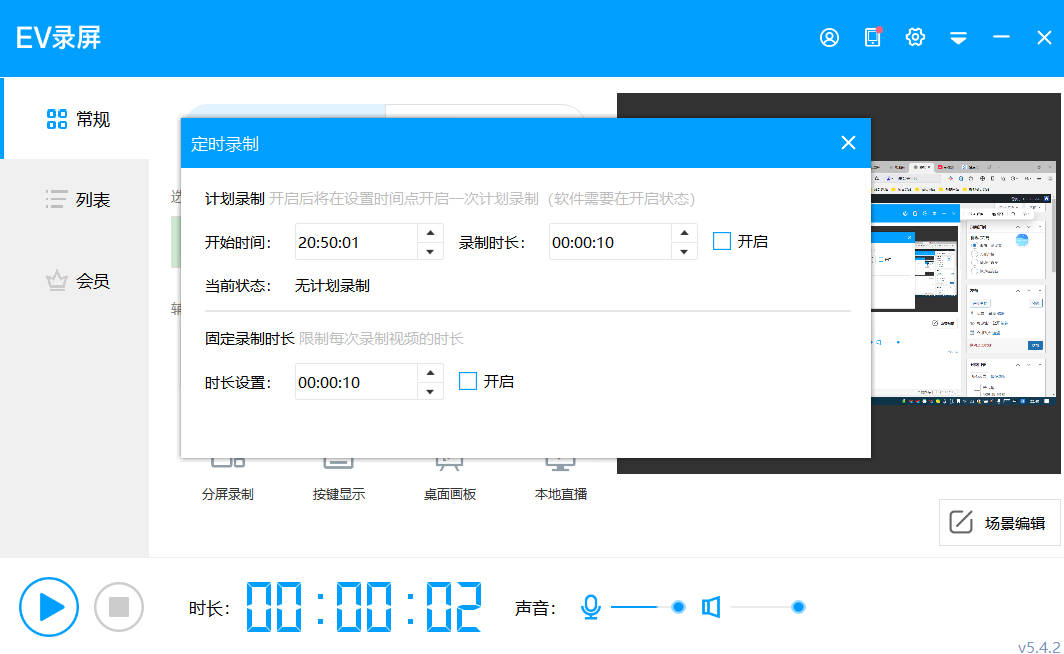This screenshot has height=654, width=1064.
Task: Close the 定时录制 dialog
Action: click(x=848, y=143)
